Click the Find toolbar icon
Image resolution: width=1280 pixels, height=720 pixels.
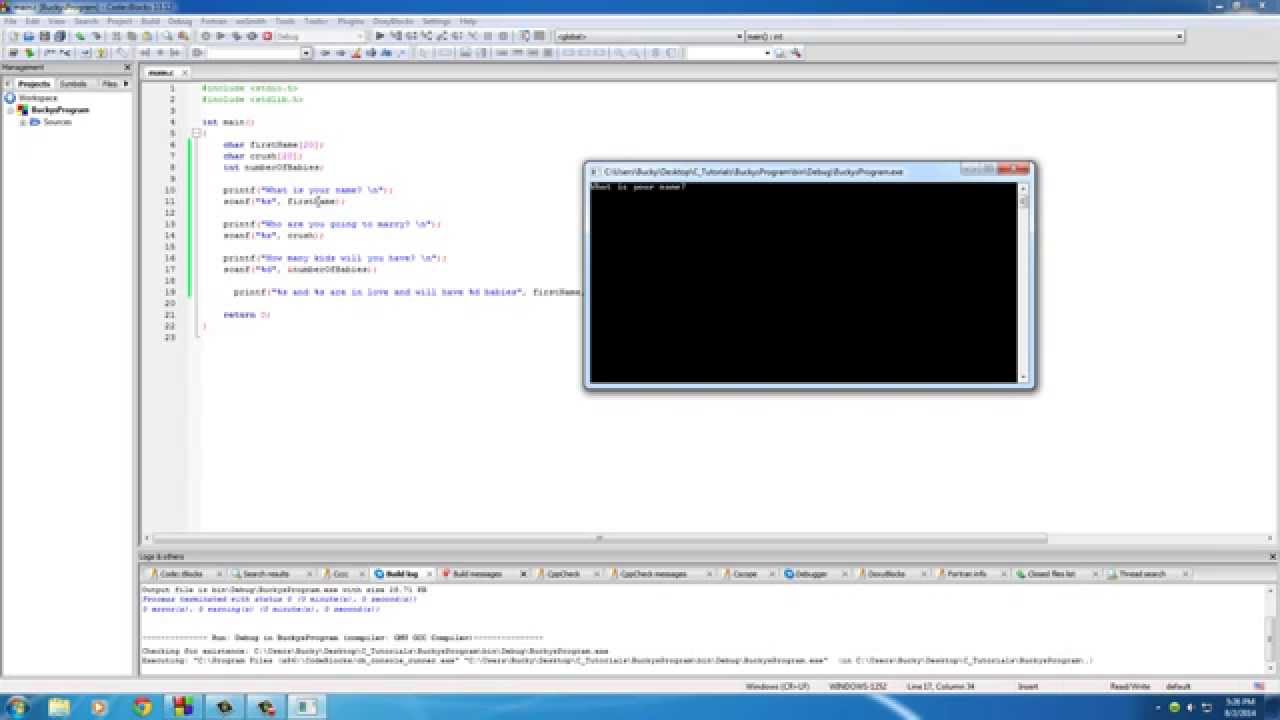[167, 36]
